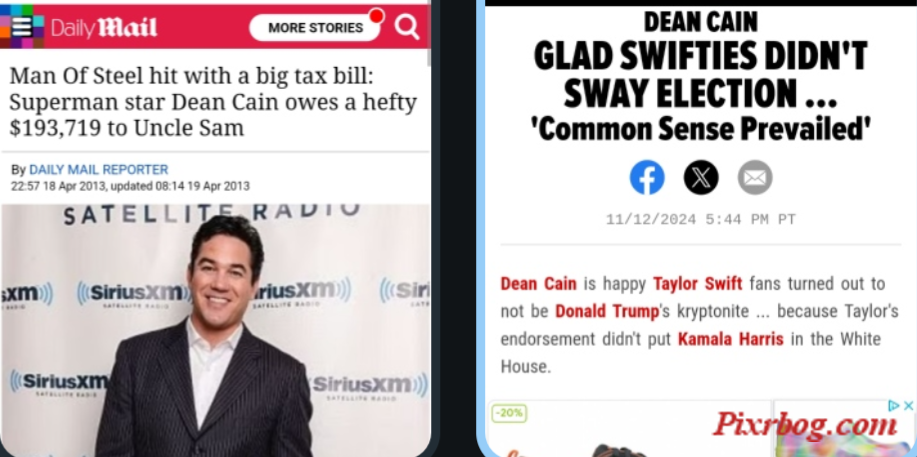The width and height of the screenshot is (917, 457).
Task: Open the Donald Trump red link
Action: click(x=607, y=311)
